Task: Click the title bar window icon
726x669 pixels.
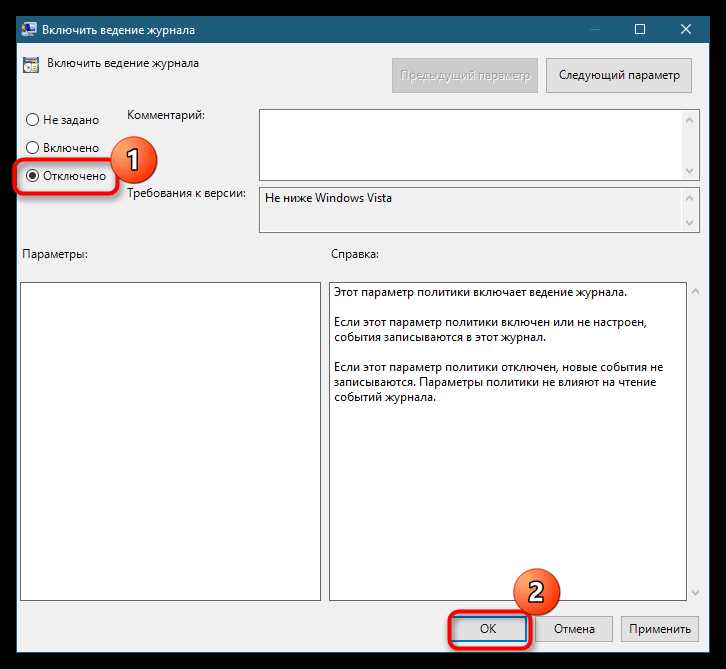Action: pos(29,29)
